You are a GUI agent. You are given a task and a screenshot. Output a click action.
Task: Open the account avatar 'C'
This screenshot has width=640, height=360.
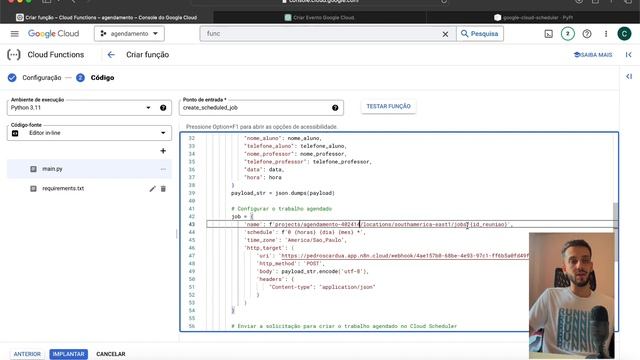tap(624, 34)
